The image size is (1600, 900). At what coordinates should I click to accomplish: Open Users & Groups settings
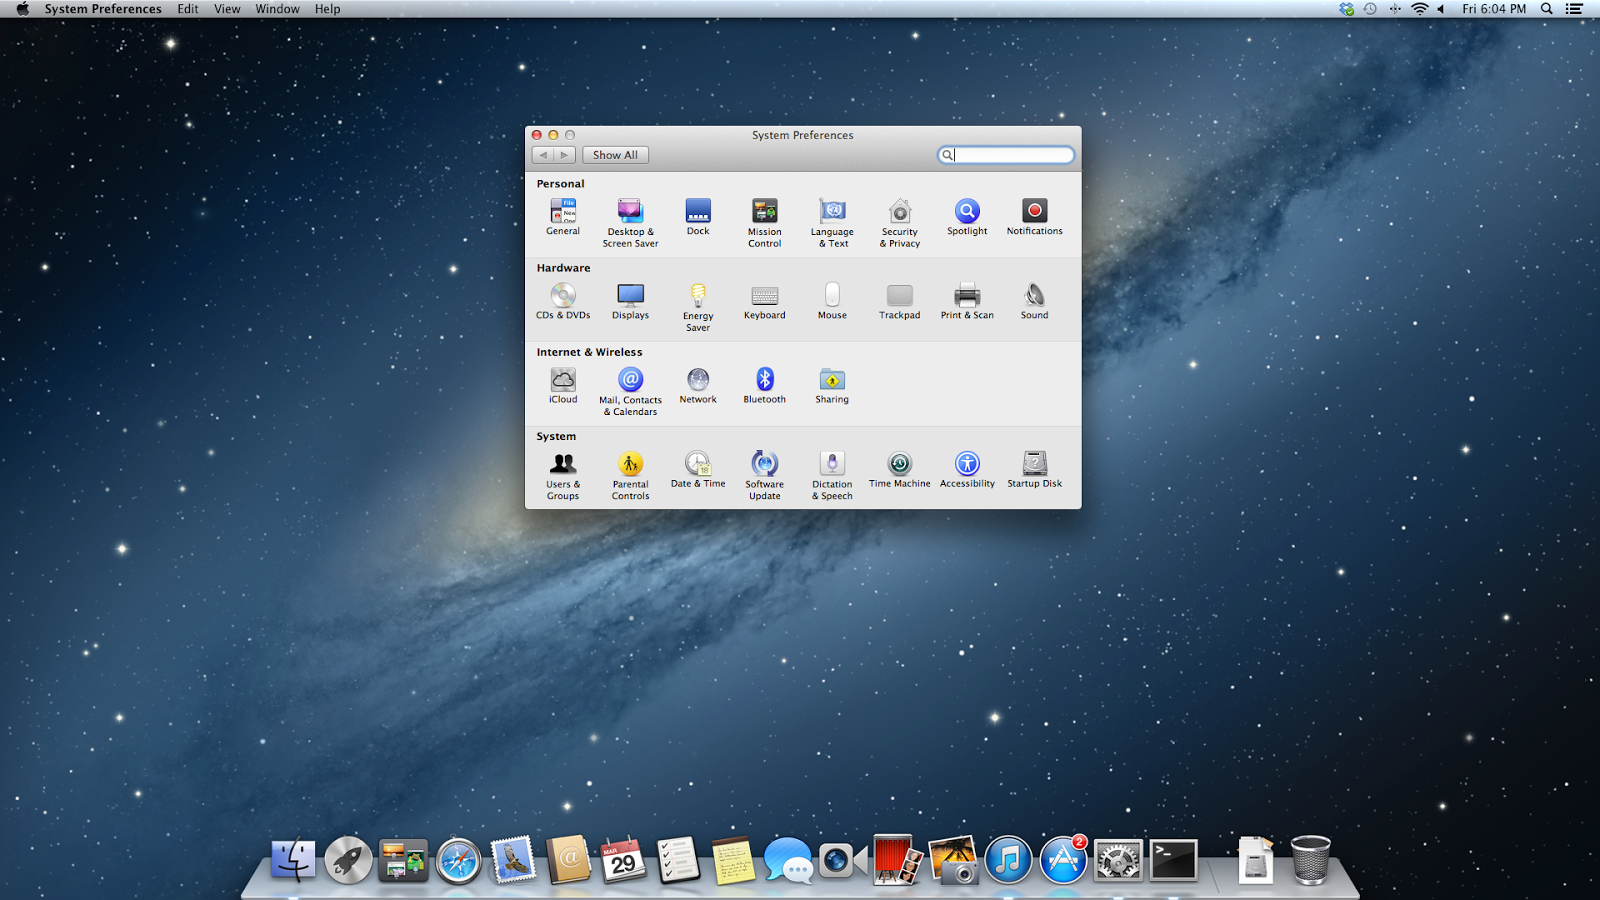point(562,465)
